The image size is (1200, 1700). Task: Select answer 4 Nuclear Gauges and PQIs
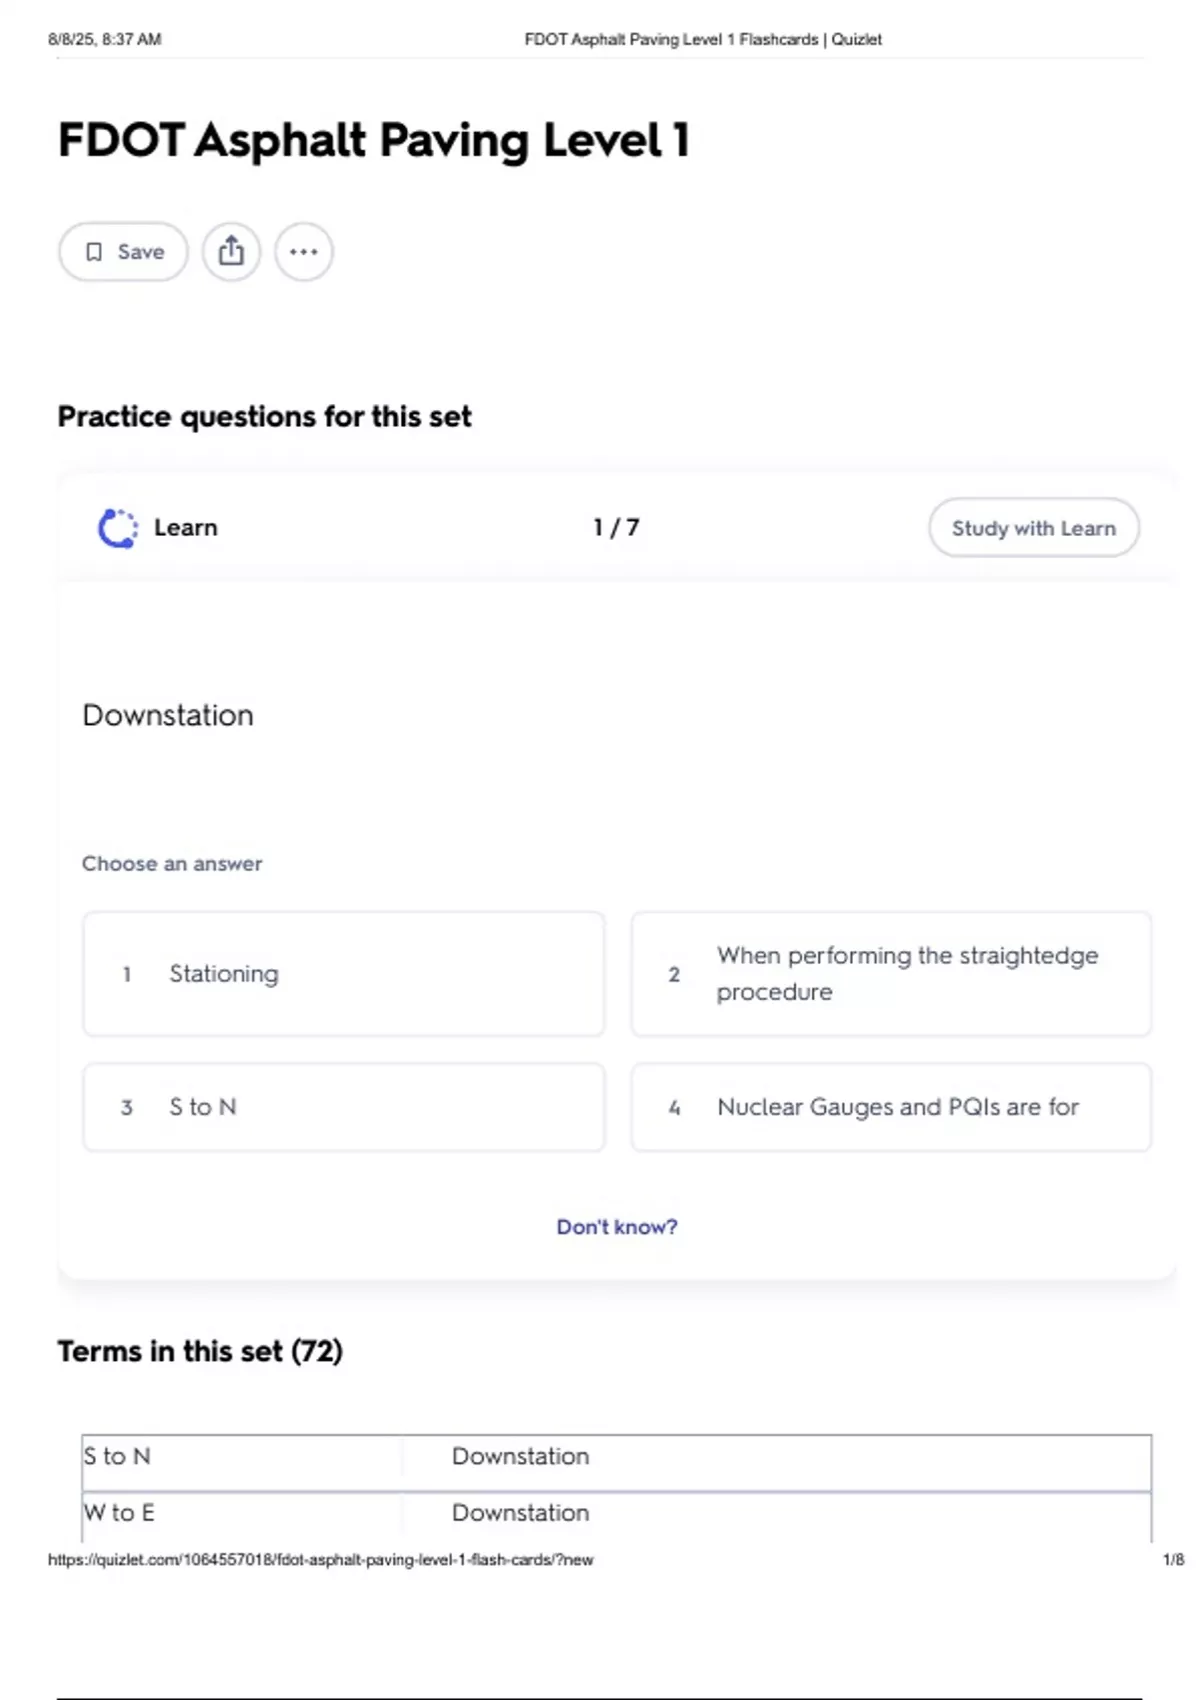click(x=891, y=1107)
